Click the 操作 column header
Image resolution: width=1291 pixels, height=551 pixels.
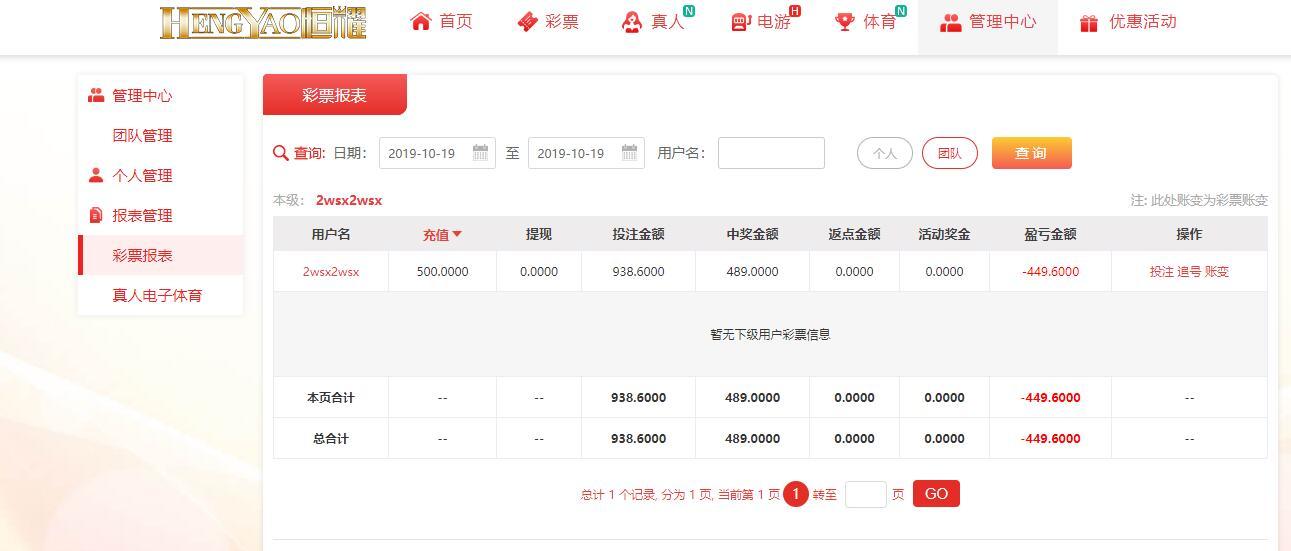pyautogui.click(x=1189, y=234)
